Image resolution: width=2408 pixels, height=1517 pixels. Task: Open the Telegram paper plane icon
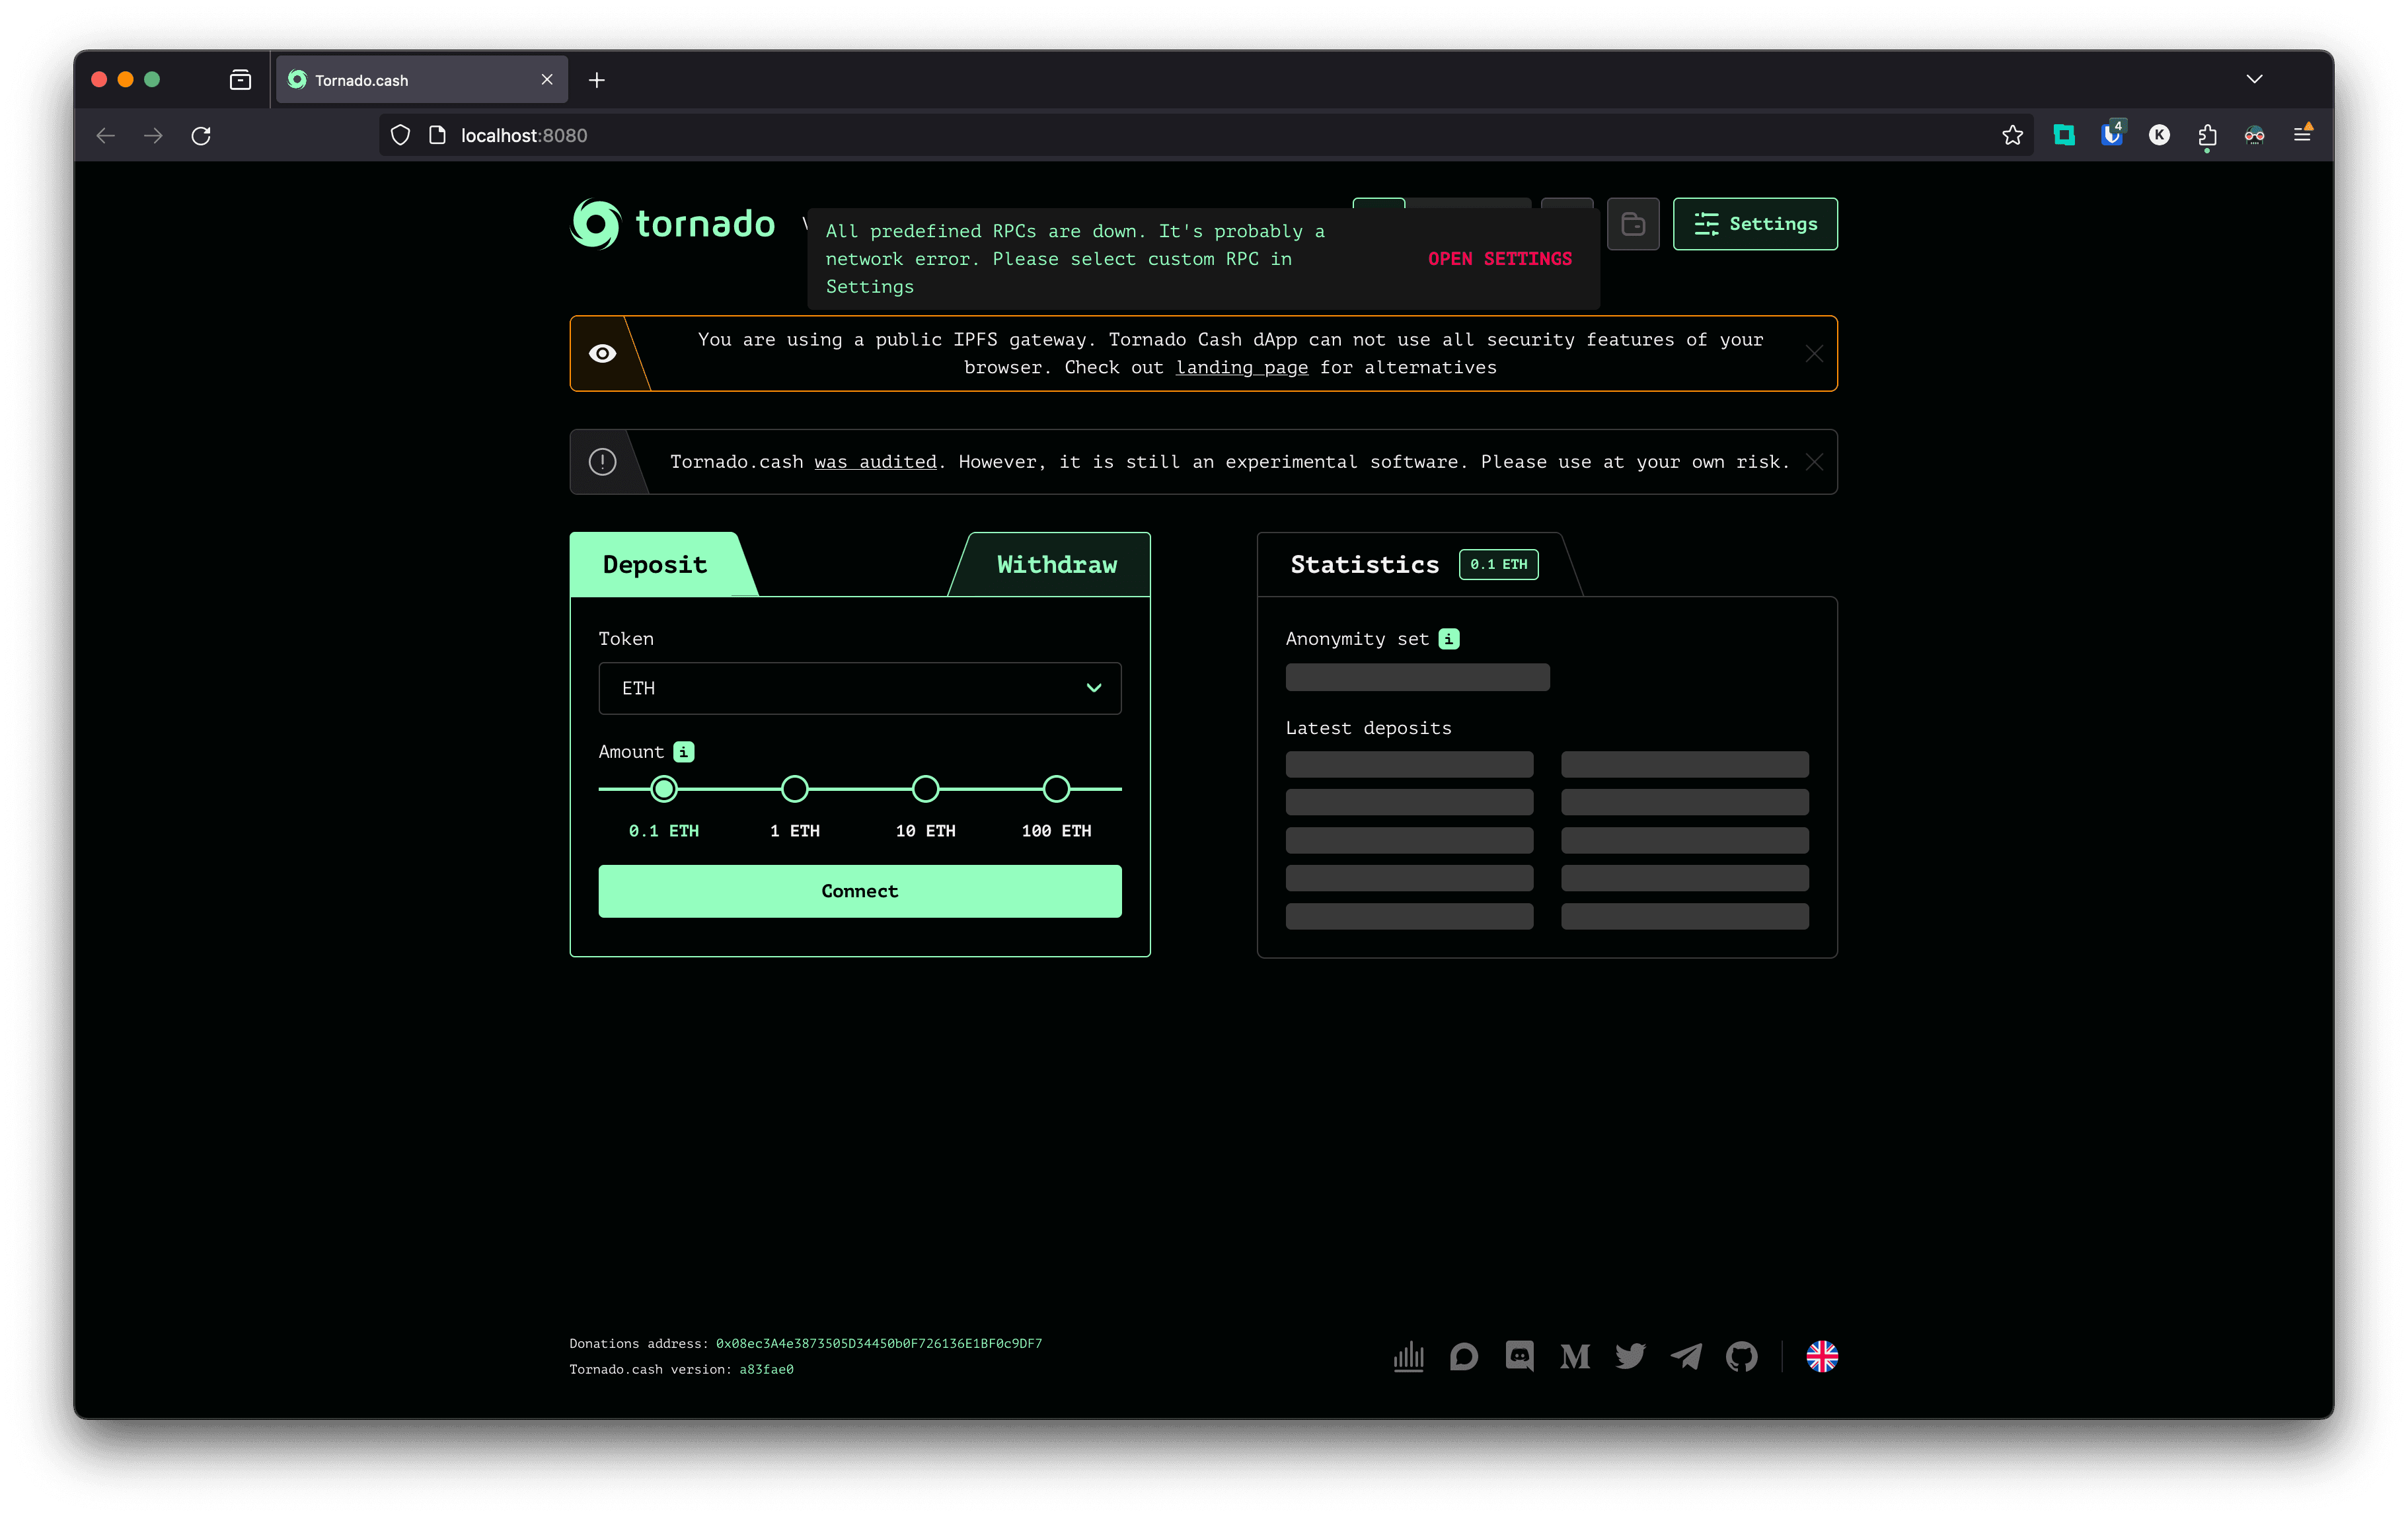click(1686, 1357)
